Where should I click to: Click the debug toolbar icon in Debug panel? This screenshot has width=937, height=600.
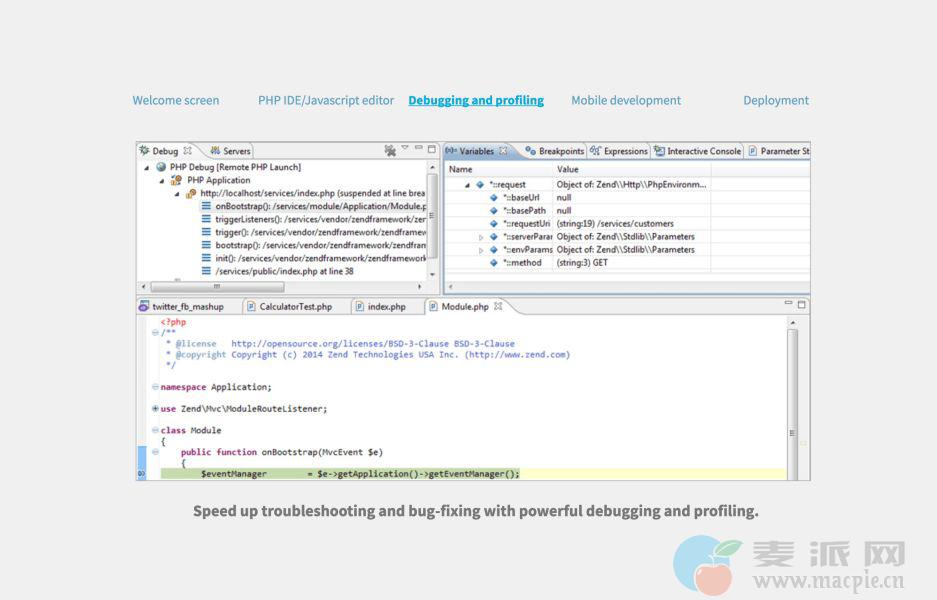point(390,151)
